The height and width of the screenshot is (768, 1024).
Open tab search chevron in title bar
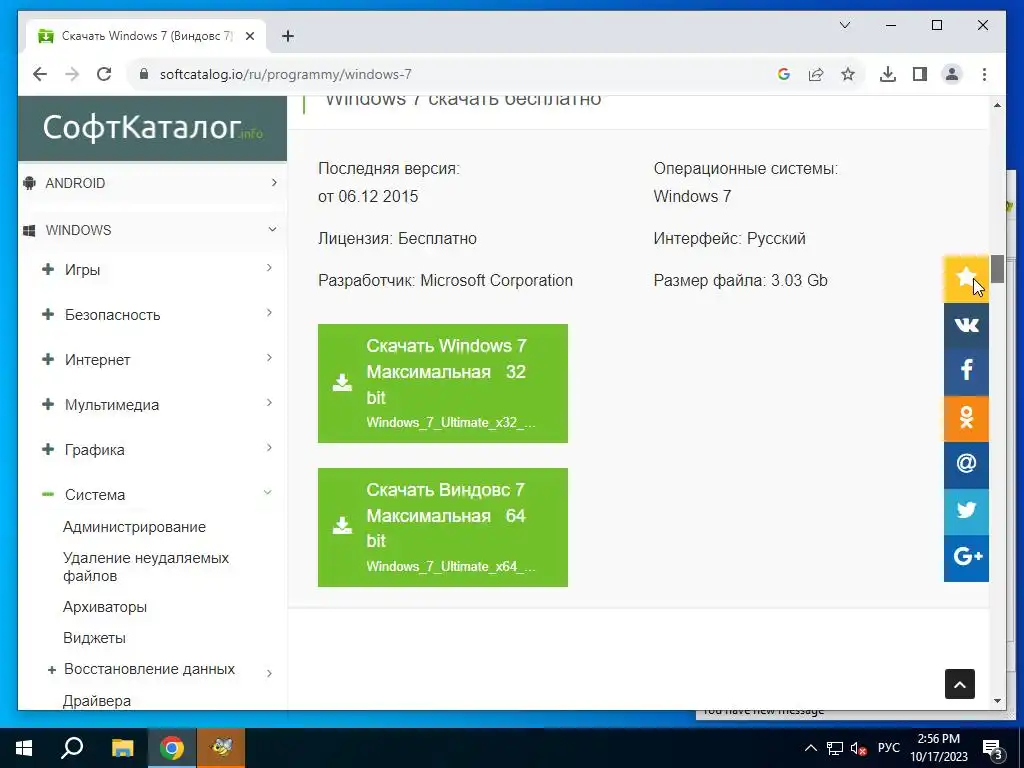844,25
